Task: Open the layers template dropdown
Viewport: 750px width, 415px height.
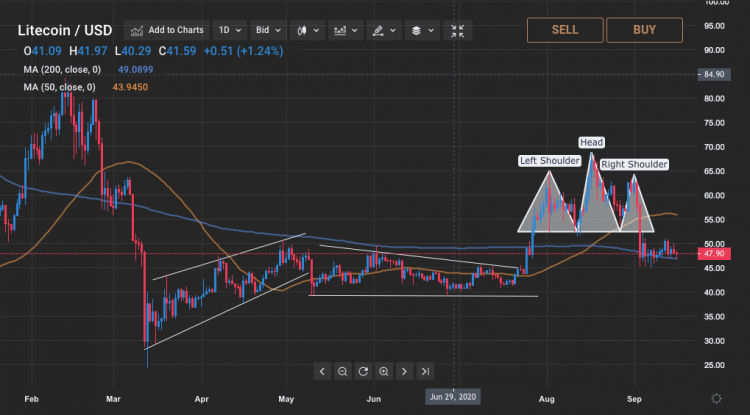Action: pos(422,30)
